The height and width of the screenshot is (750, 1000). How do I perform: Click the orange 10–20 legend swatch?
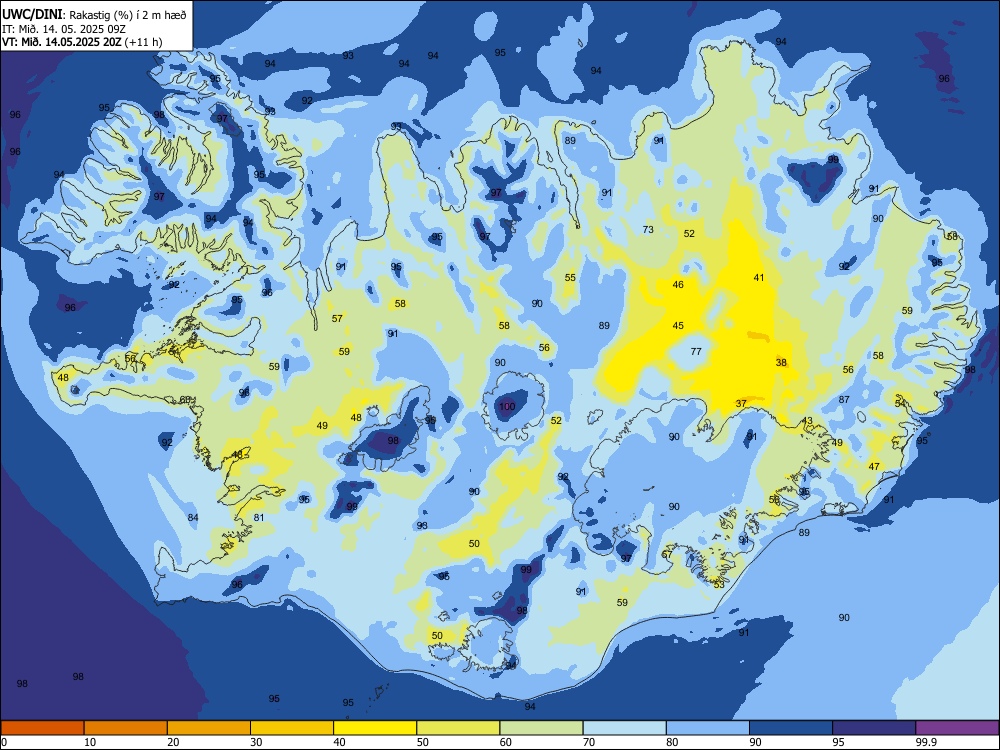tap(126, 728)
